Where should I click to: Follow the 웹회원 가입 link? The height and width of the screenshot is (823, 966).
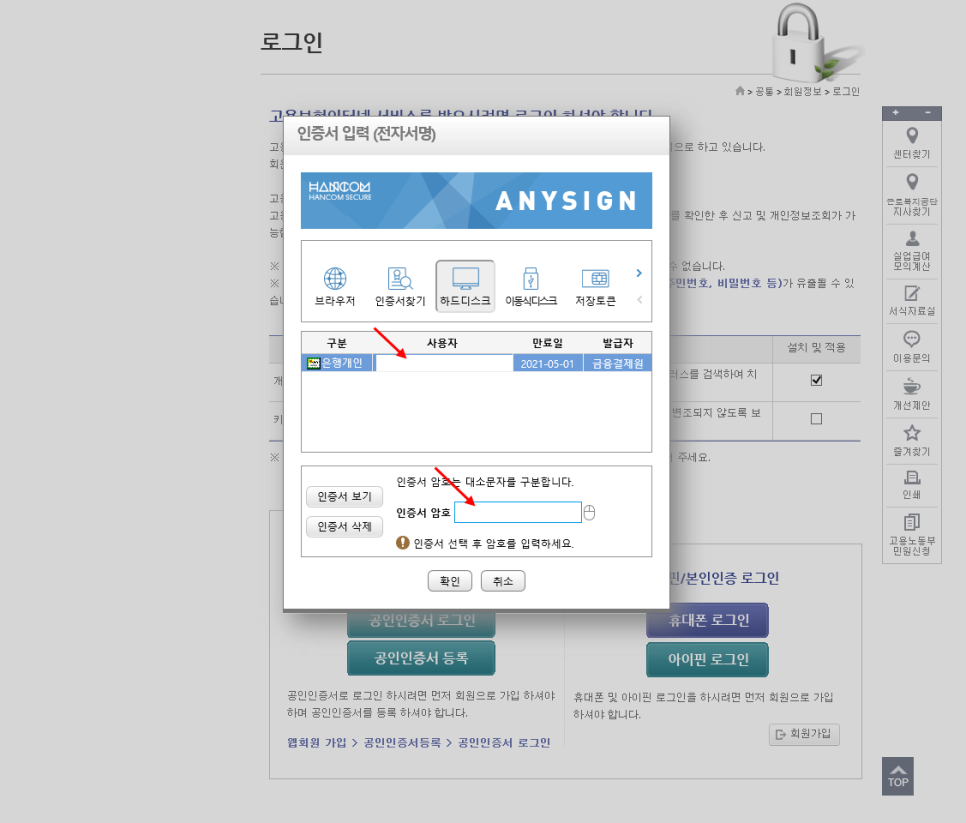click(317, 743)
